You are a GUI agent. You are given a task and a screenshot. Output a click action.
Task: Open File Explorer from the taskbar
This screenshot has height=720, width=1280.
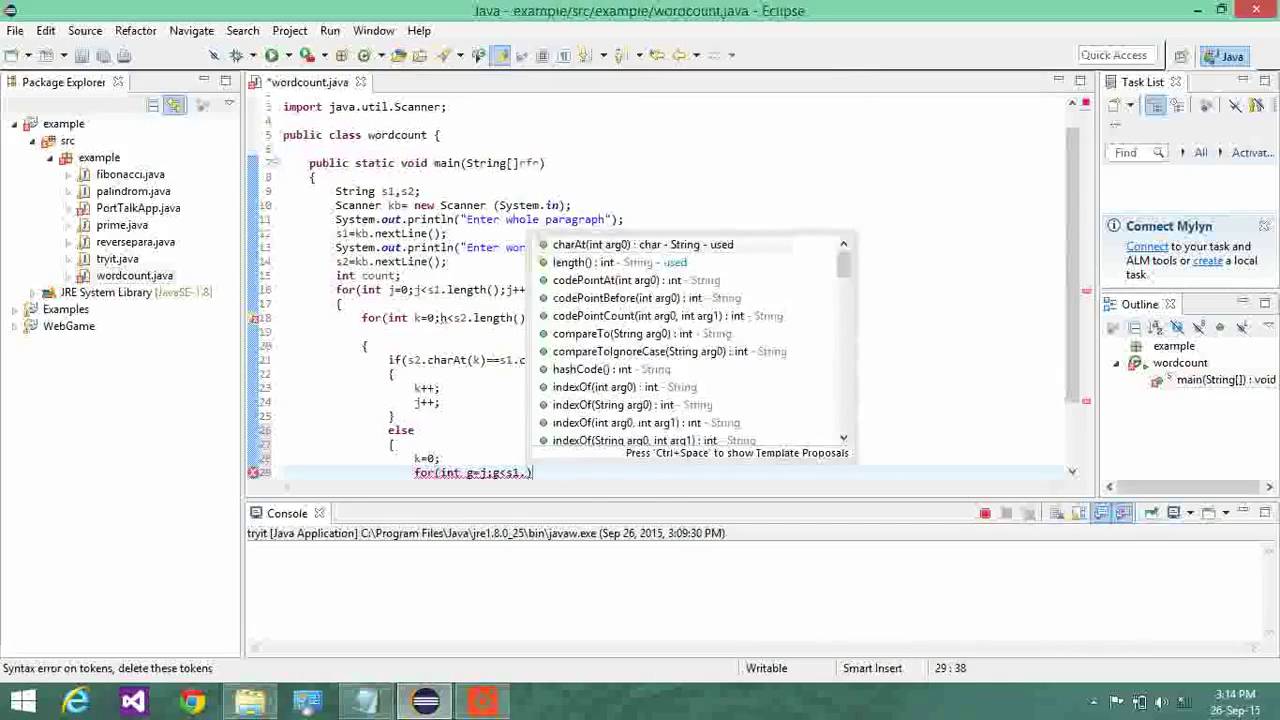(x=250, y=701)
